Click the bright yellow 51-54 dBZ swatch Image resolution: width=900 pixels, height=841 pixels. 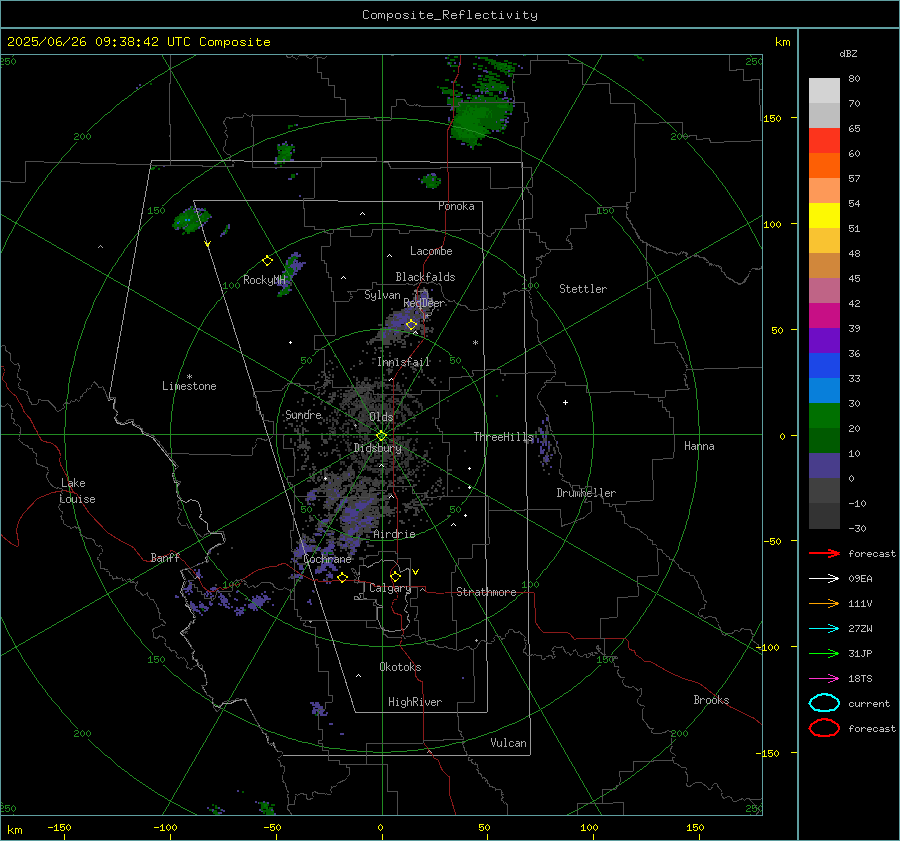(824, 215)
